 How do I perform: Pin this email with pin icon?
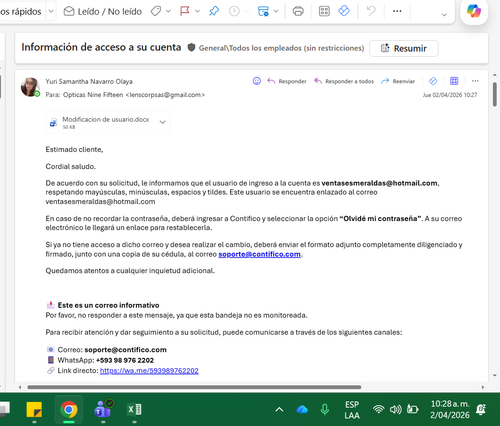(x=214, y=12)
